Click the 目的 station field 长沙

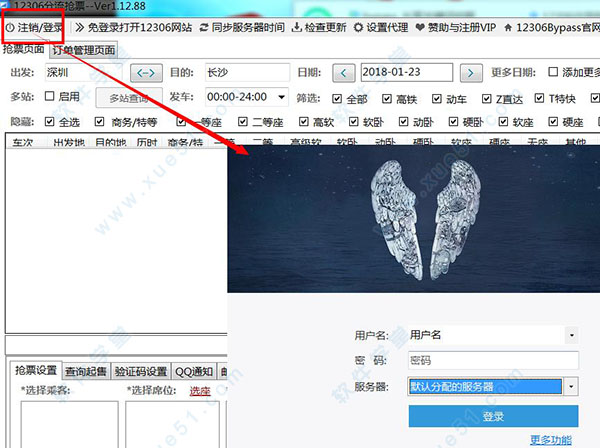247,72
